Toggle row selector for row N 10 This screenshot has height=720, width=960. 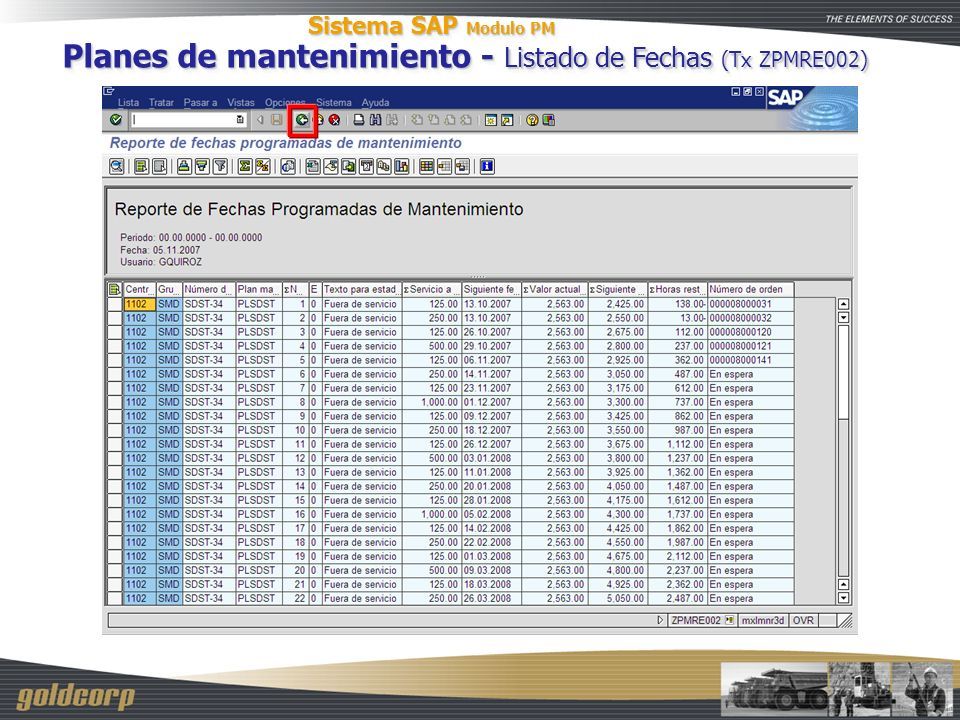[114, 430]
